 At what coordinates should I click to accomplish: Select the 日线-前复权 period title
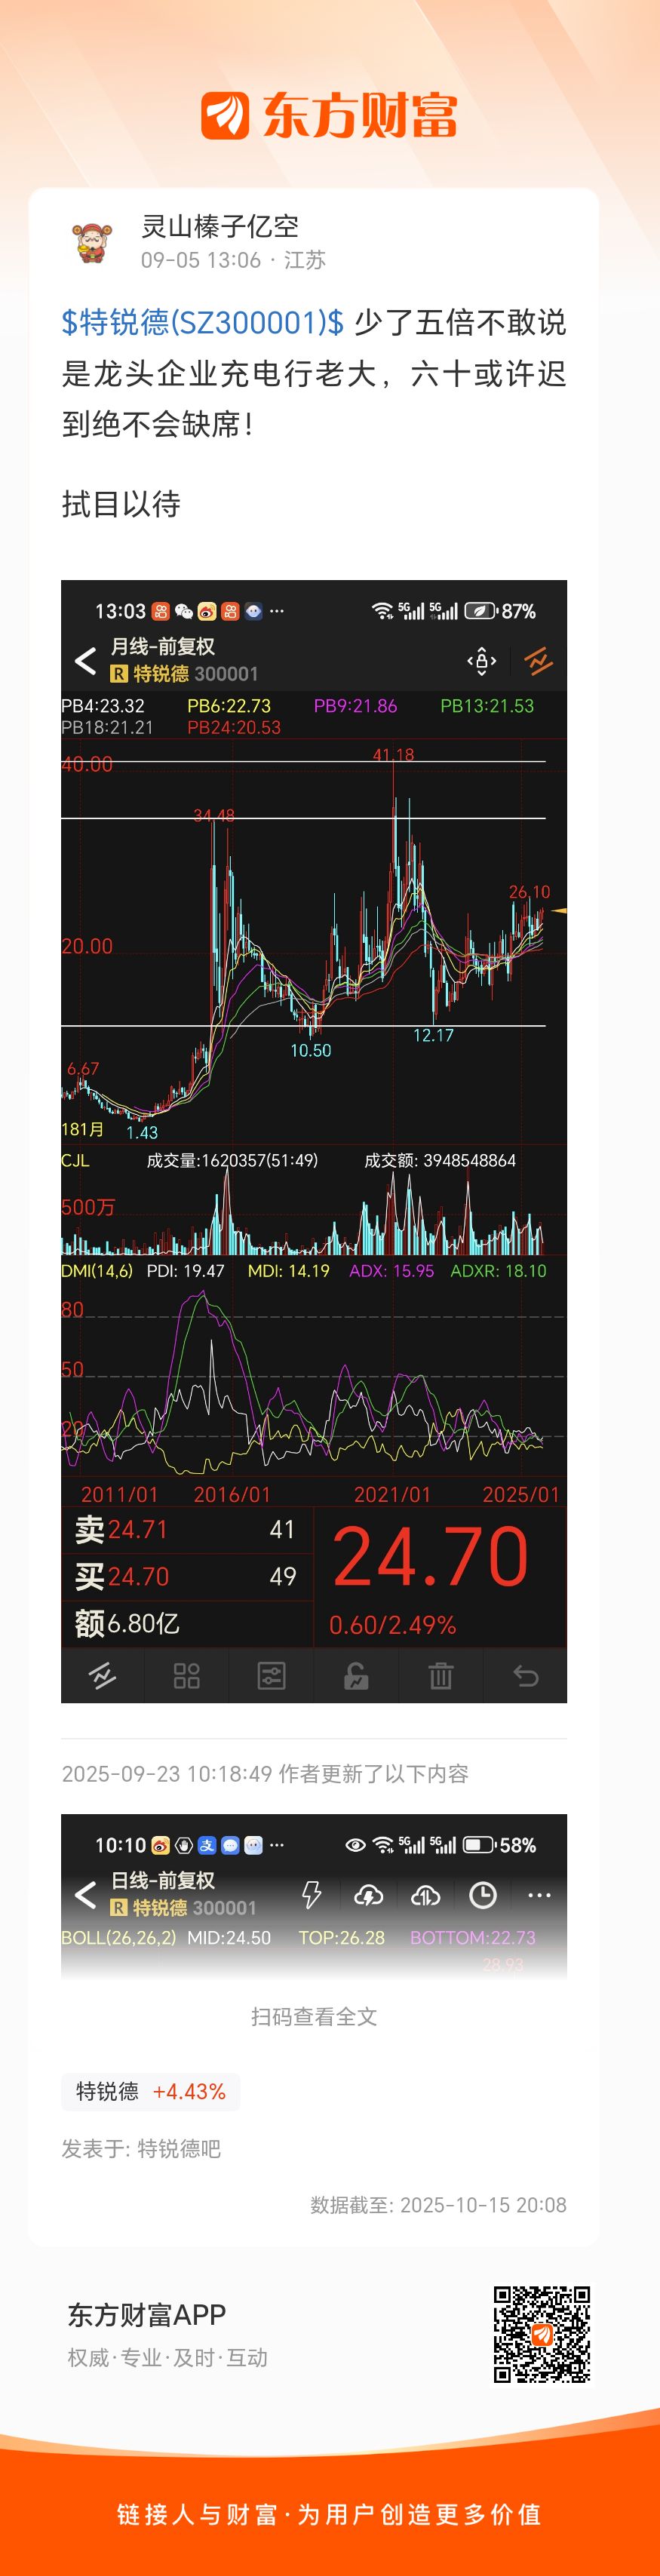163,1881
